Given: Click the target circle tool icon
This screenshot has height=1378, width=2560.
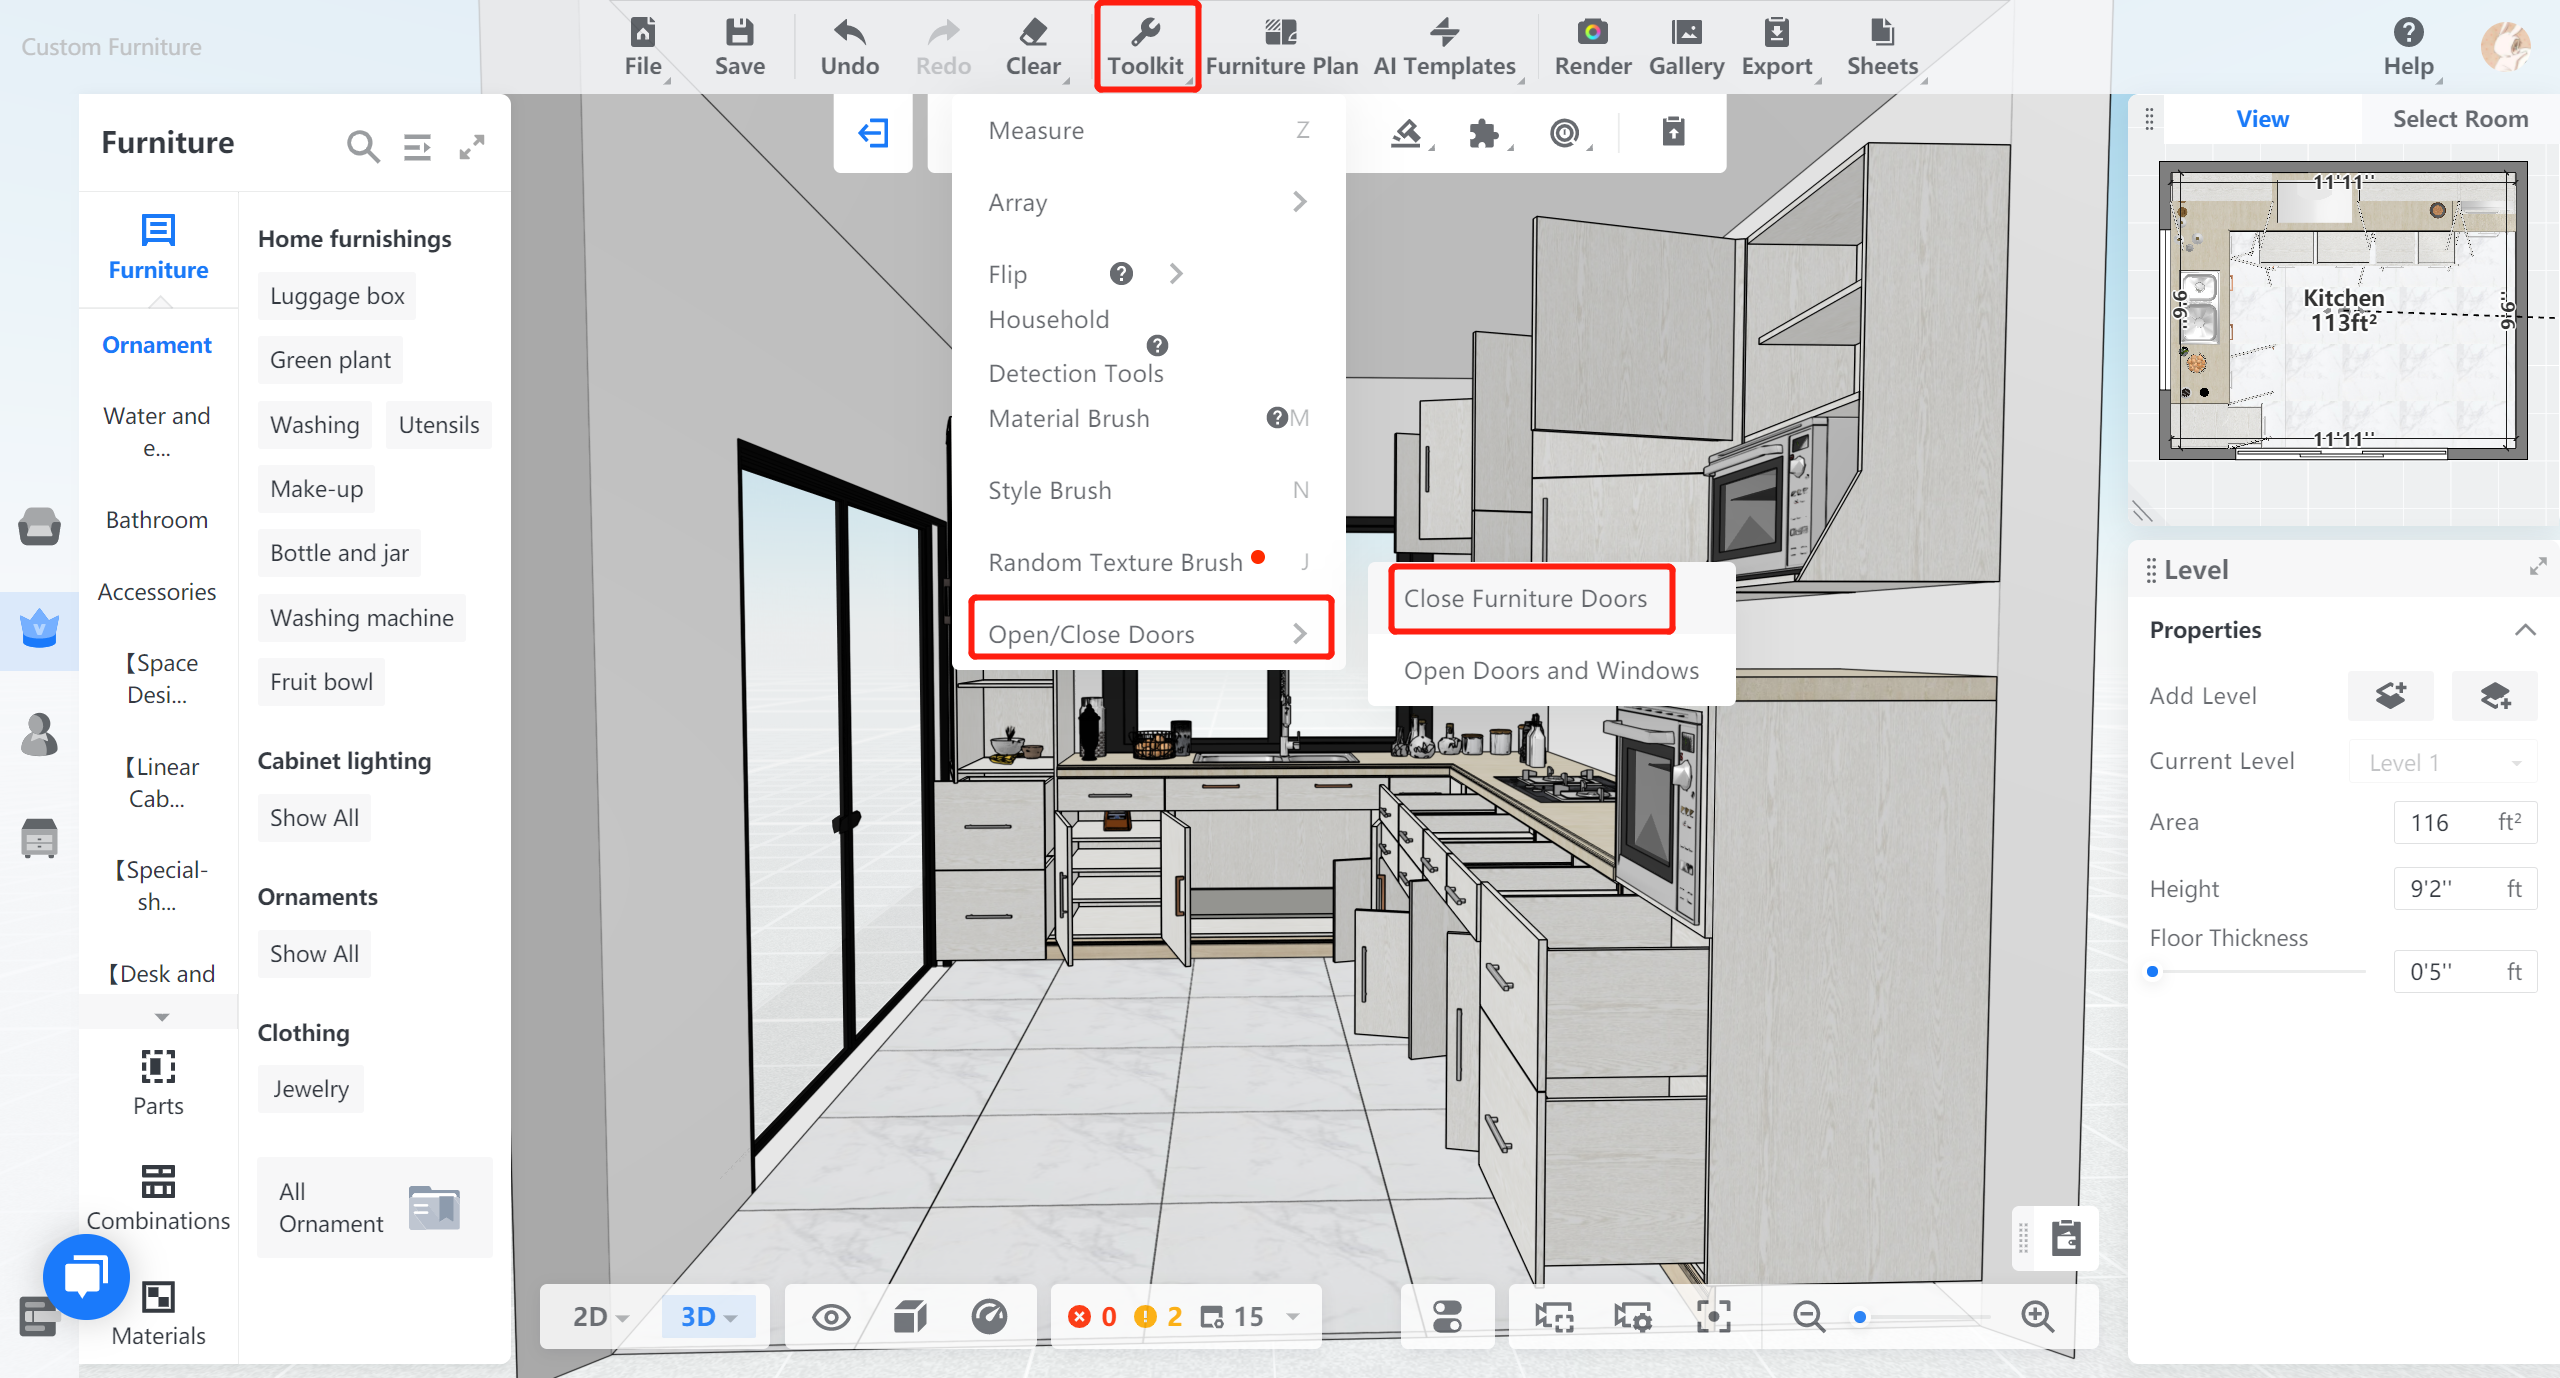Looking at the screenshot, I should coord(1564,132).
